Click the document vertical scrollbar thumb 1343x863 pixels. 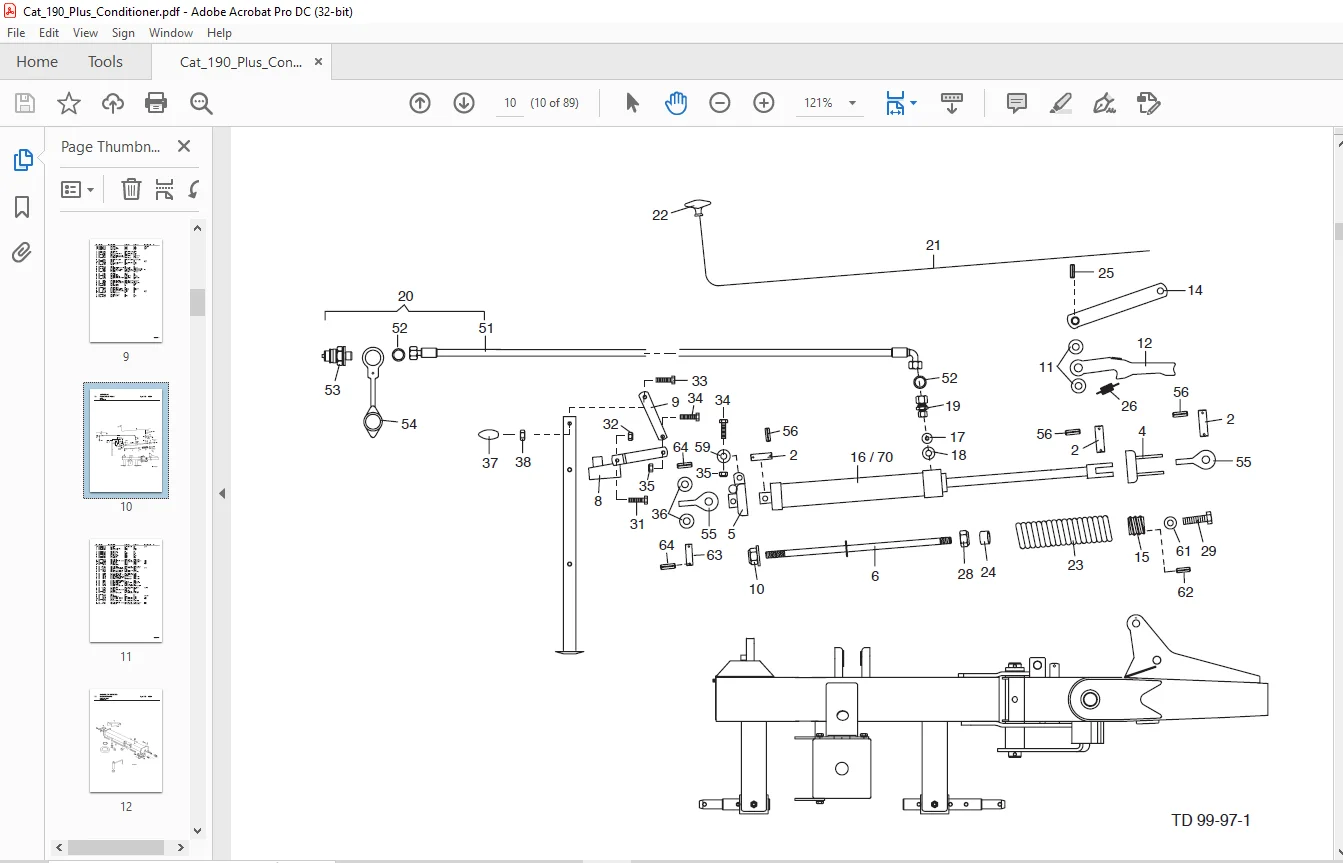tap(1339, 231)
